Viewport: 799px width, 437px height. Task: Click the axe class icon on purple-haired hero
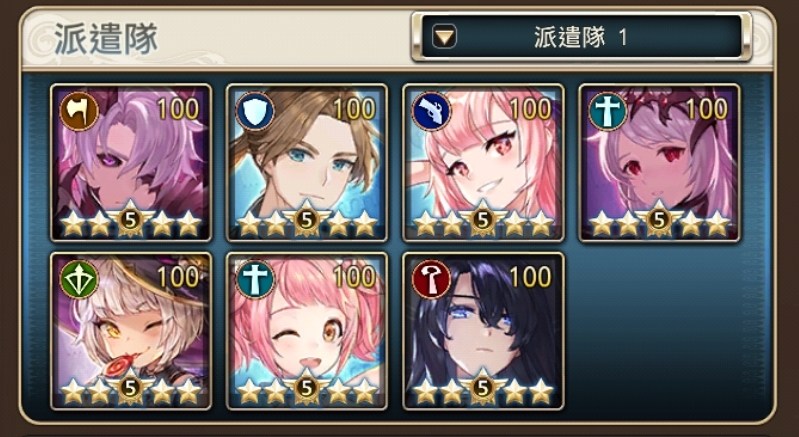tap(79, 112)
